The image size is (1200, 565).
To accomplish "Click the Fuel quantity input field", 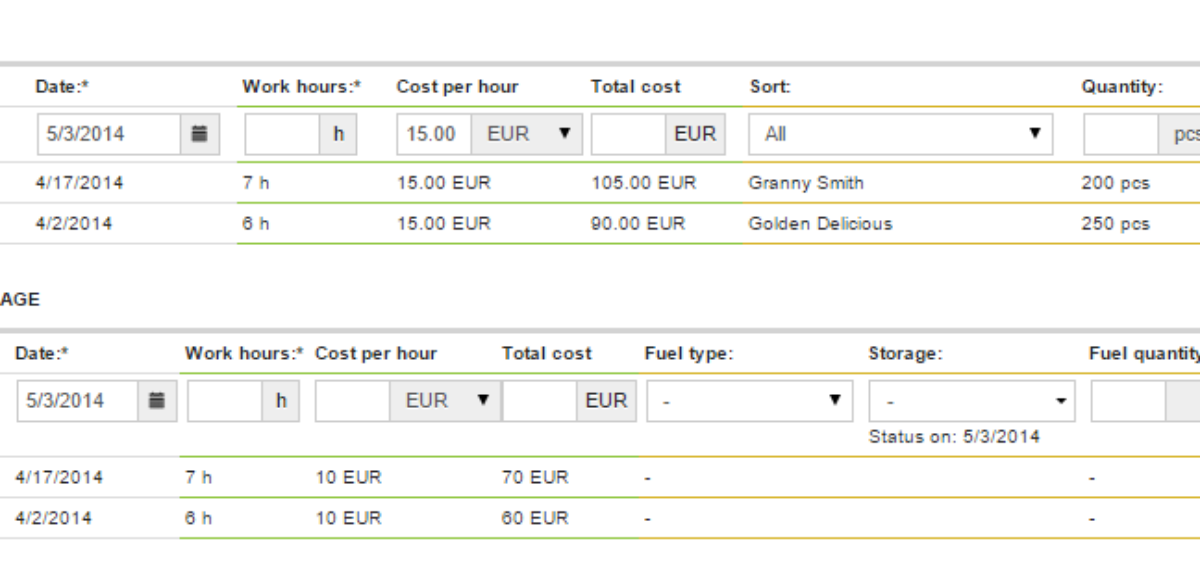I will [x=1128, y=400].
